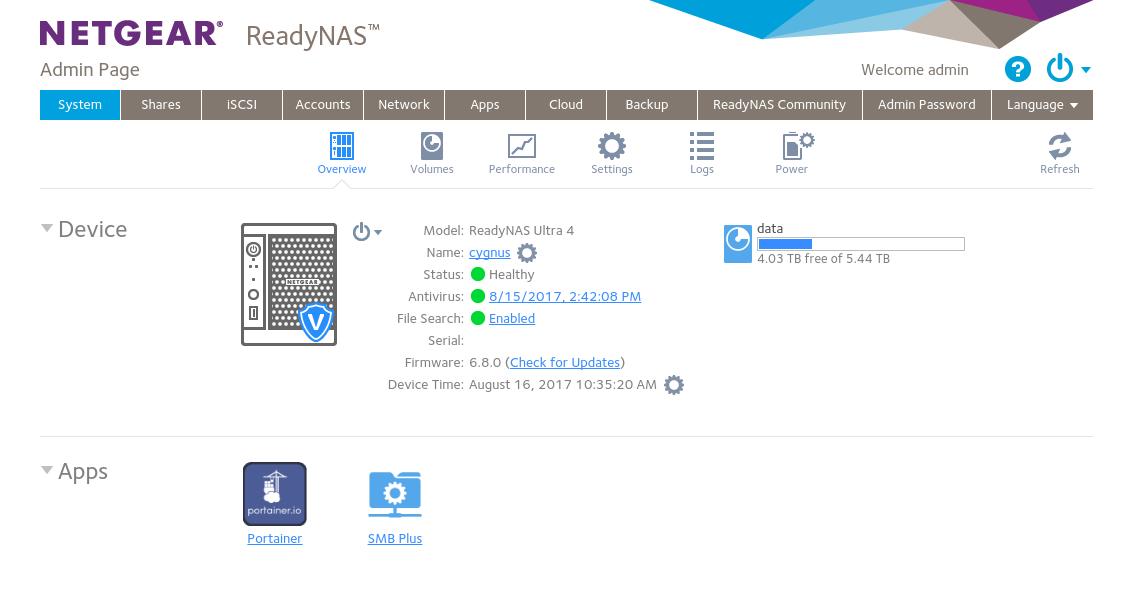Screen dimensions: 1130x590
Task: Click the top-right blue power icon
Action: (1060, 68)
